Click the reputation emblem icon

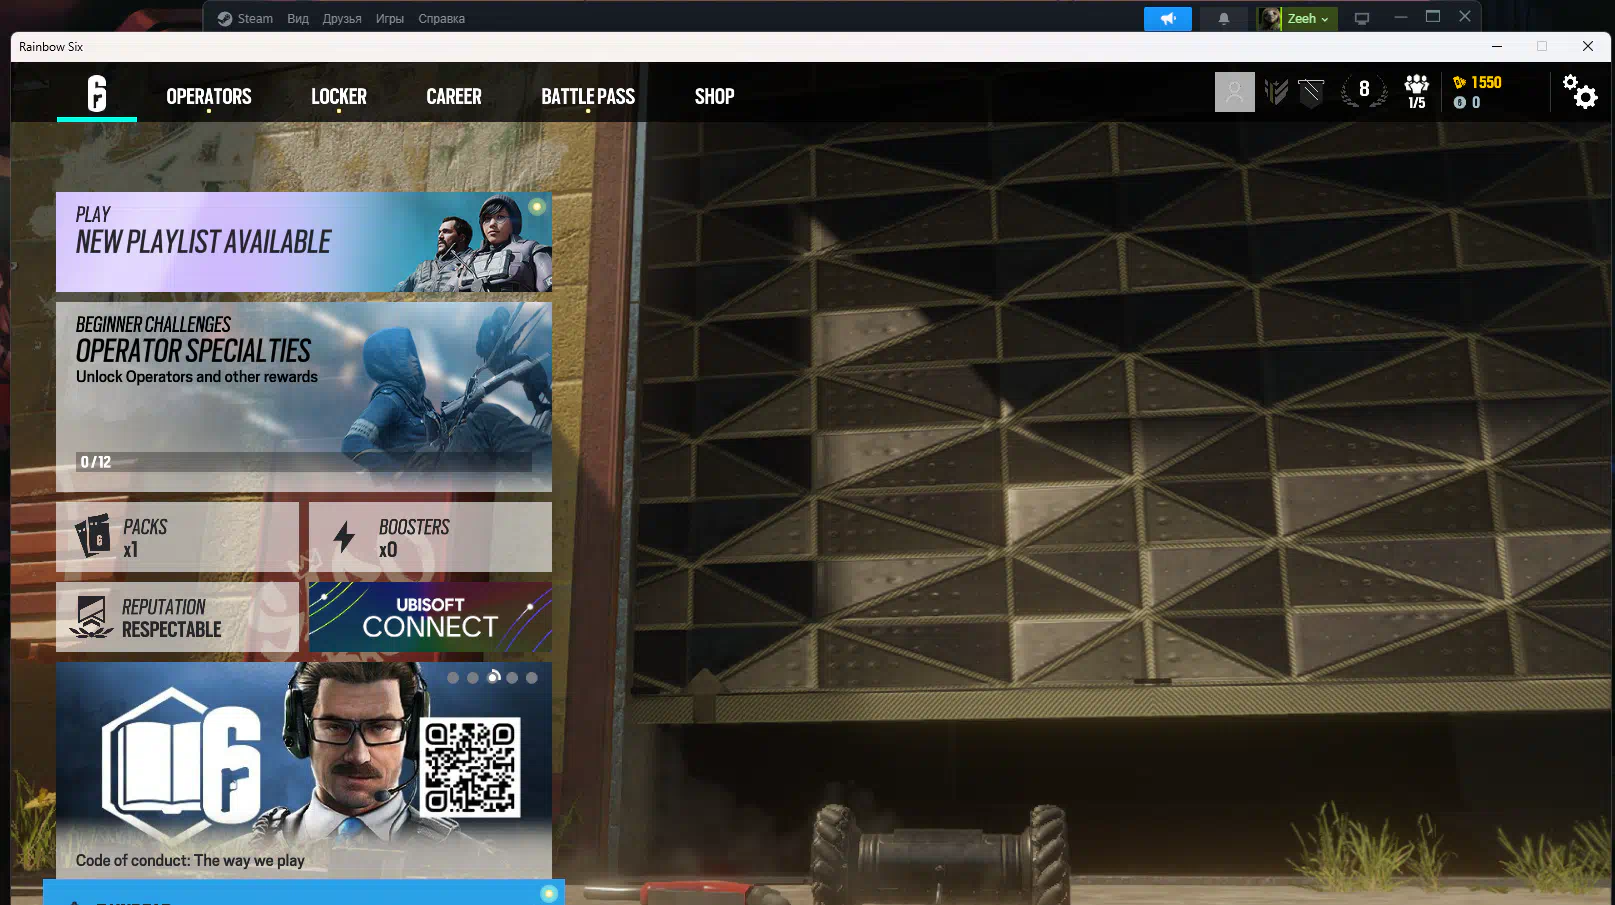91,617
